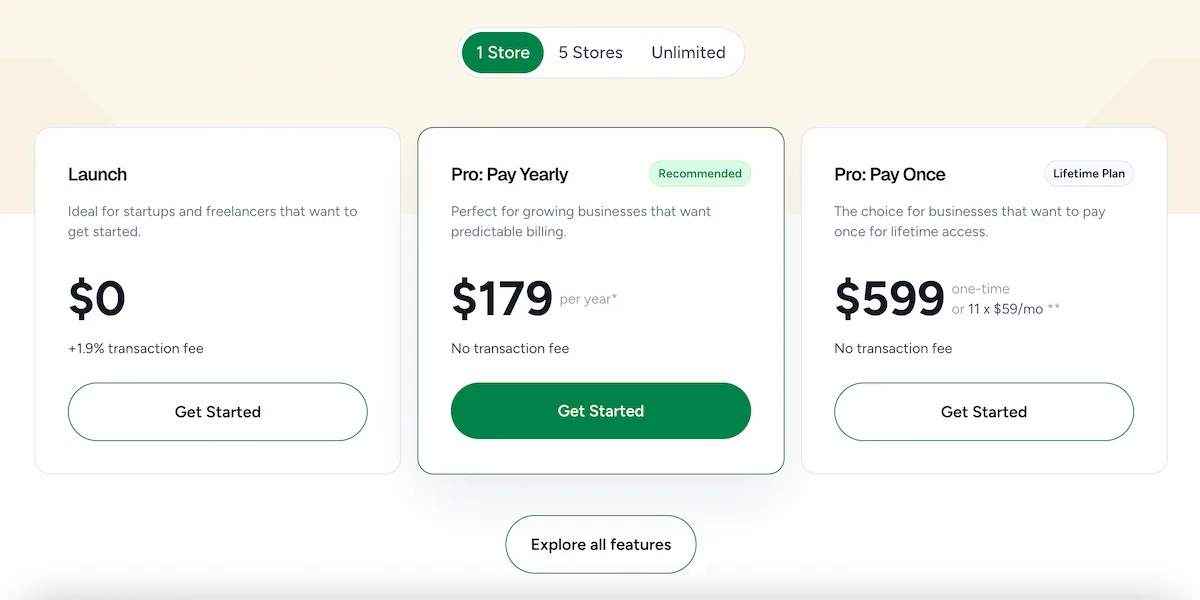Click the +1.9% transaction fee text
1200x600 pixels.
tap(136, 349)
